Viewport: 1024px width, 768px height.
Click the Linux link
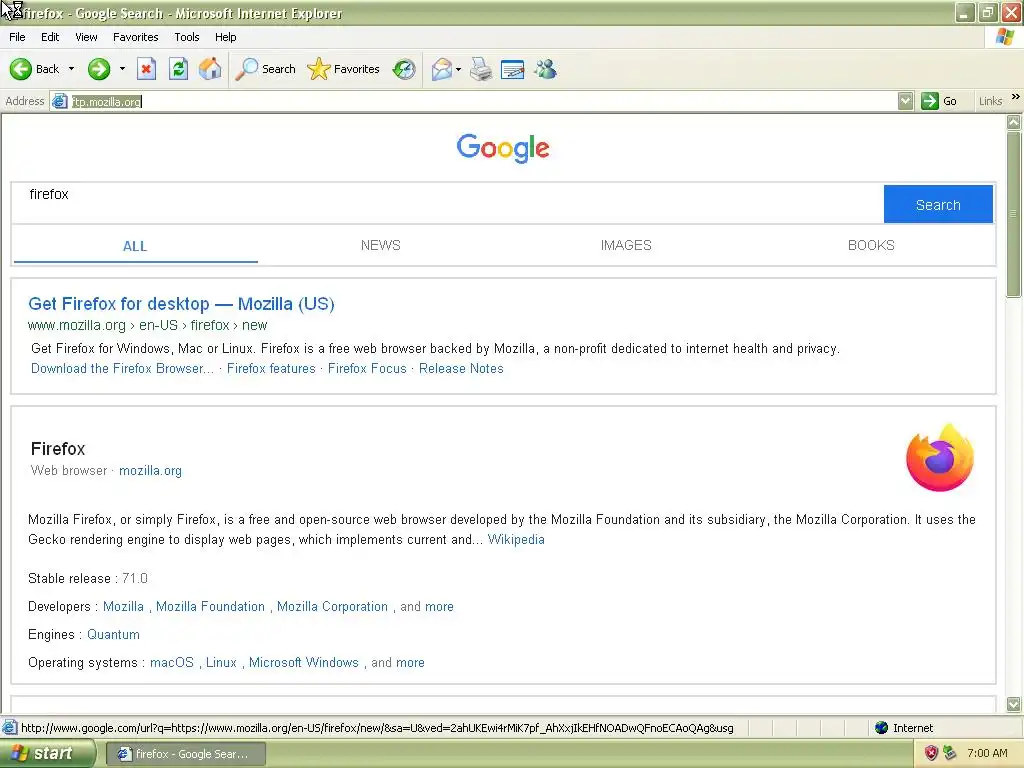221,663
